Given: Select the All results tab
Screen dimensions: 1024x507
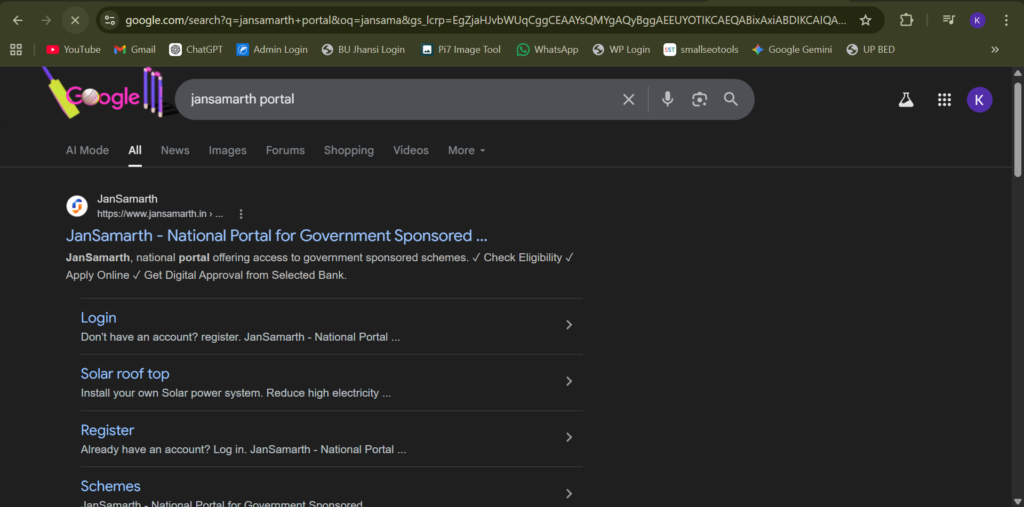Looking at the screenshot, I should 135,150.
